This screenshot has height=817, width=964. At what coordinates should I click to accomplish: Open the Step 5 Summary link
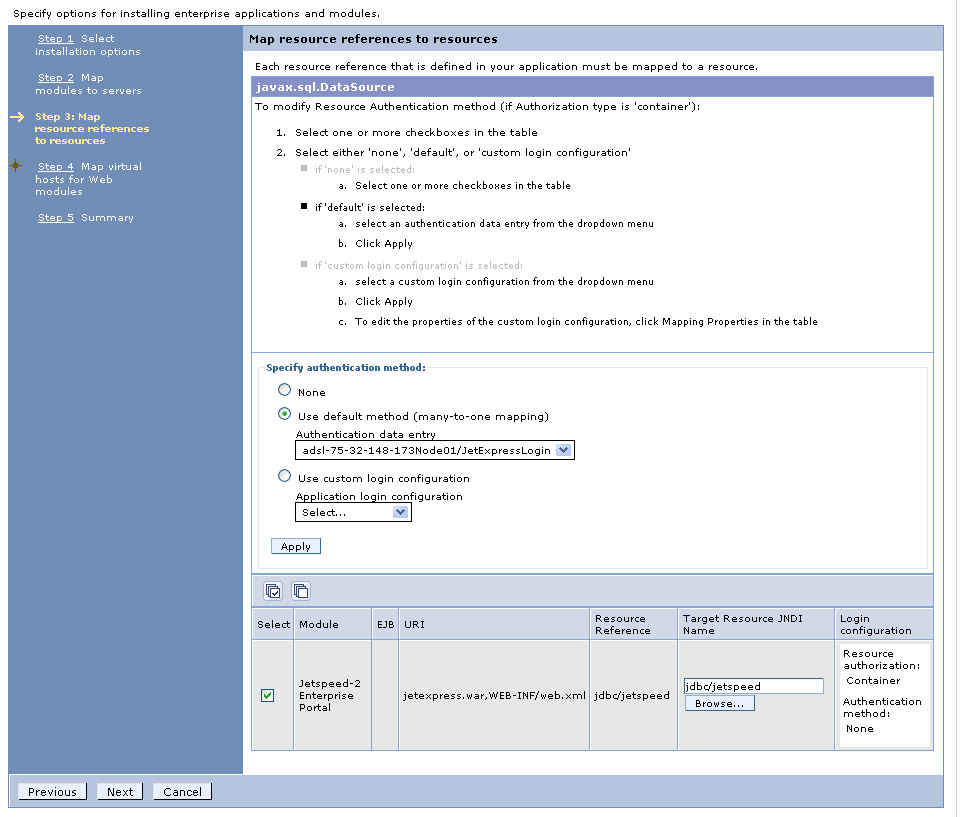pyautogui.click(x=56, y=218)
